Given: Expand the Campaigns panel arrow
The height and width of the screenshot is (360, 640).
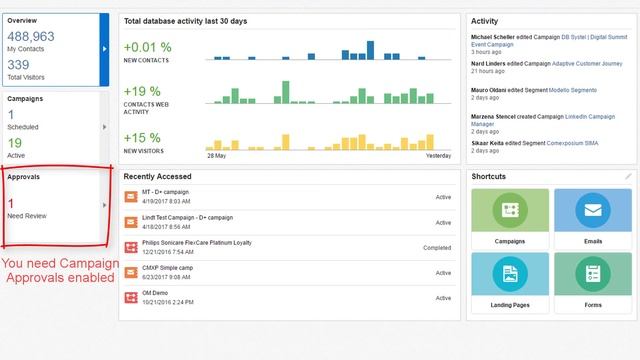Looking at the screenshot, I should [x=104, y=127].
